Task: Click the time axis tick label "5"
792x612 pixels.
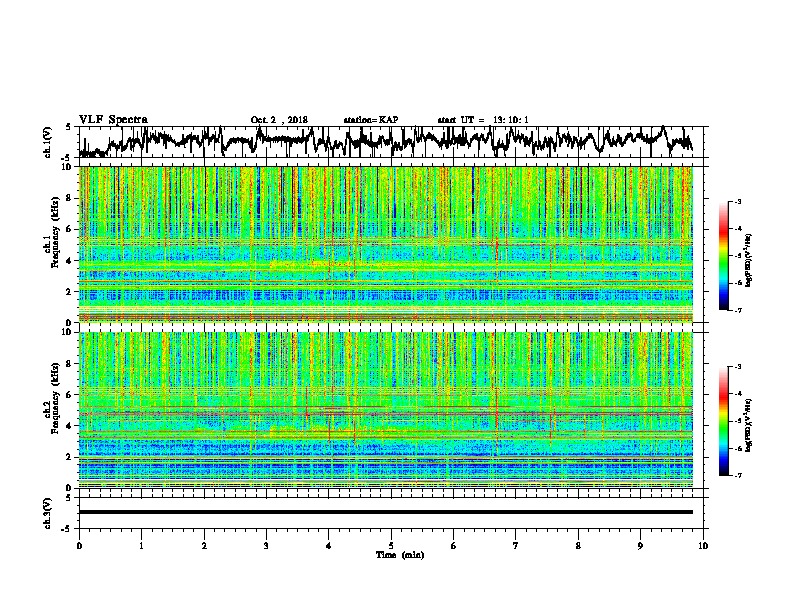Action: (391, 546)
